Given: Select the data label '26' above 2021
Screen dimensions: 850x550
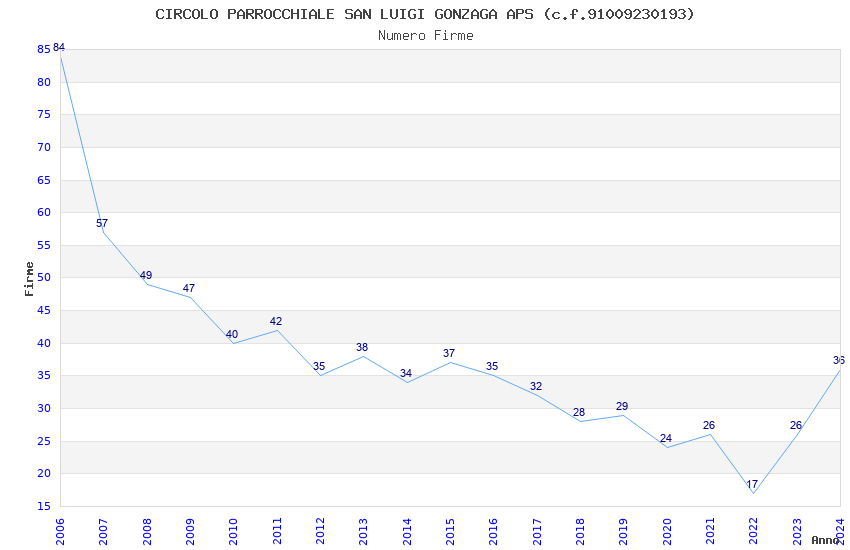Looking at the screenshot, I should pos(709,425).
